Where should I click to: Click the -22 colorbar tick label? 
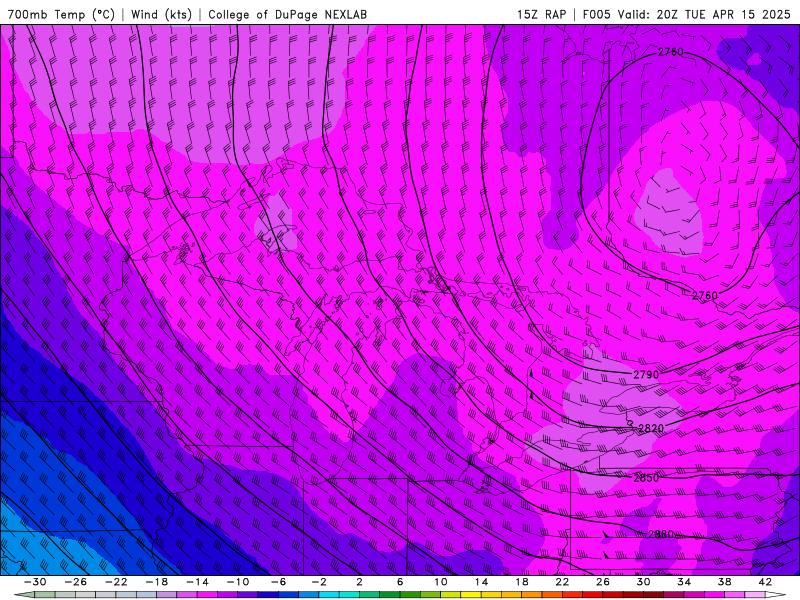click(116, 582)
